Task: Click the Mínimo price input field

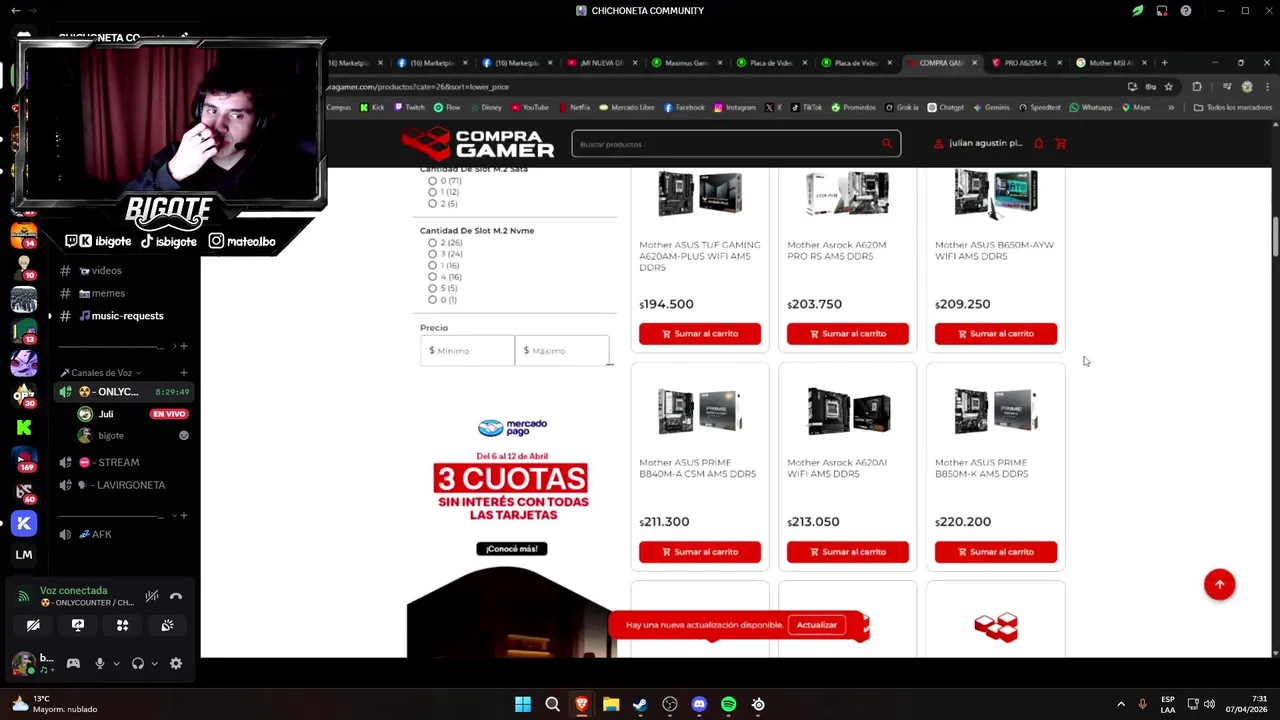Action: pyautogui.click(x=467, y=351)
